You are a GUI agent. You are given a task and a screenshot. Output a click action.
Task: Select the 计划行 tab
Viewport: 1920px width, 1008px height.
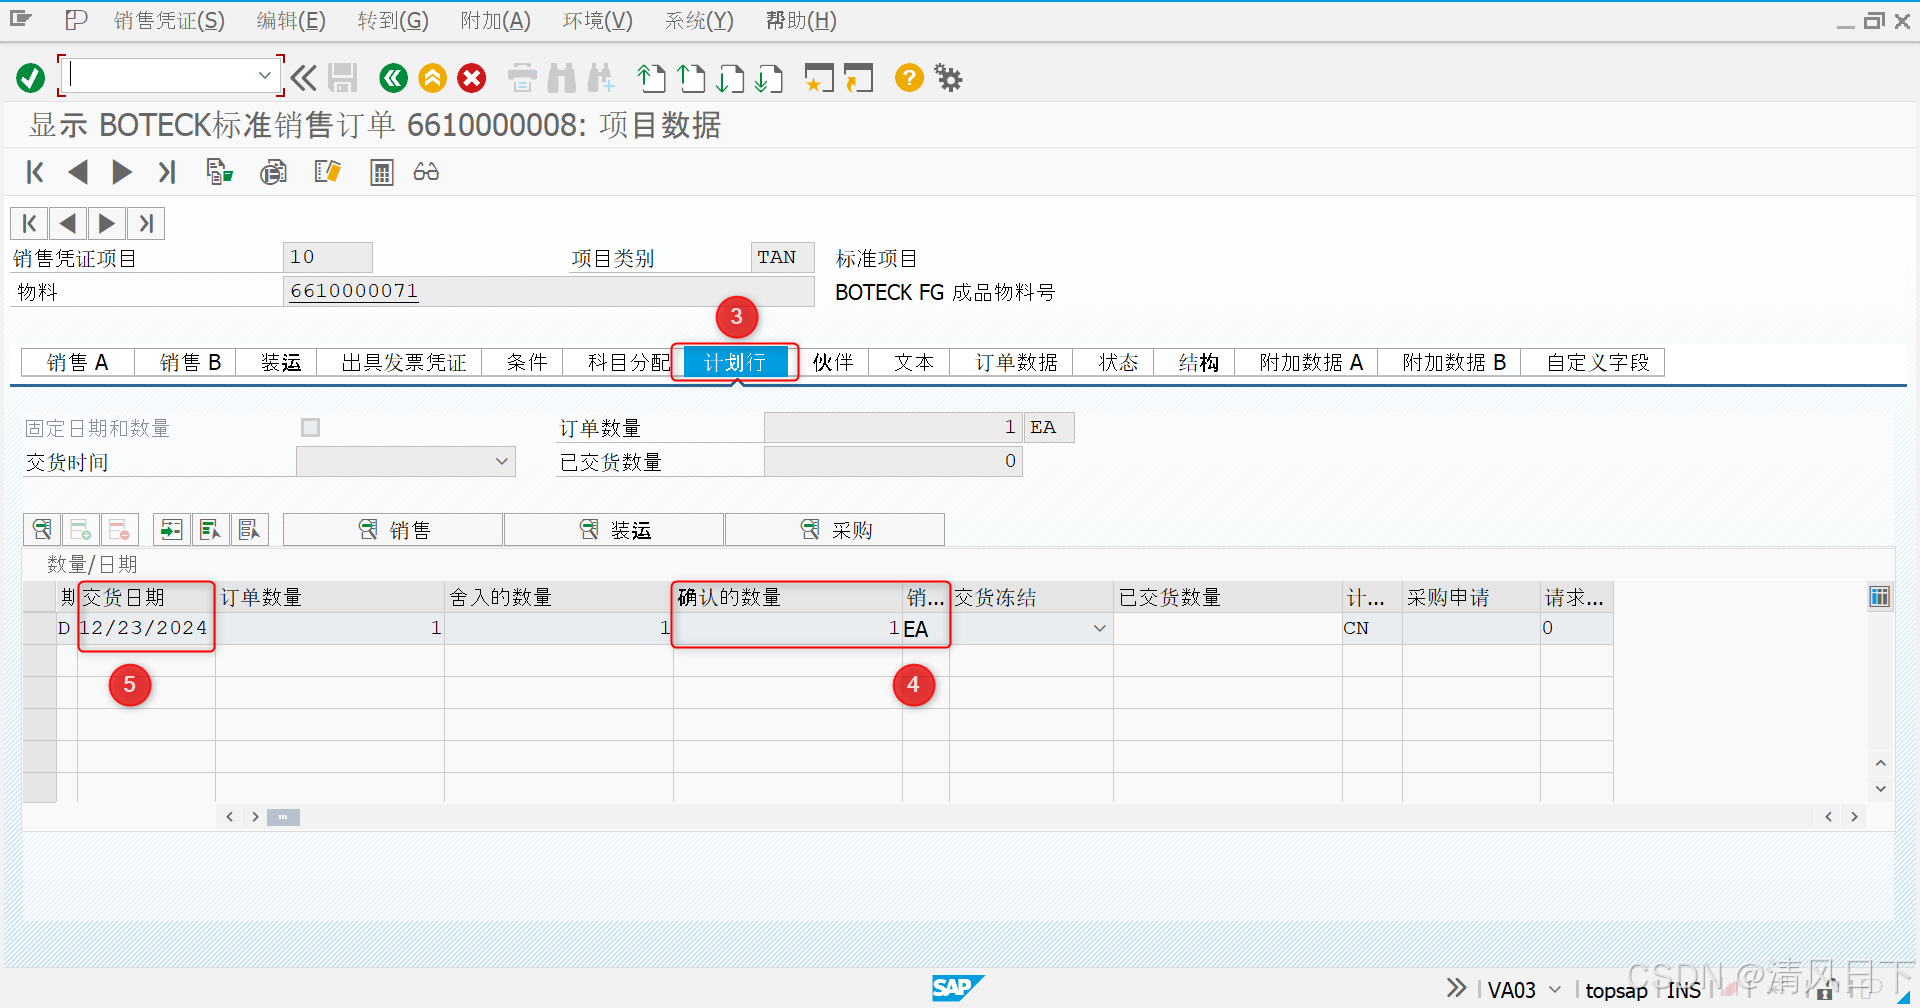pos(735,362)
